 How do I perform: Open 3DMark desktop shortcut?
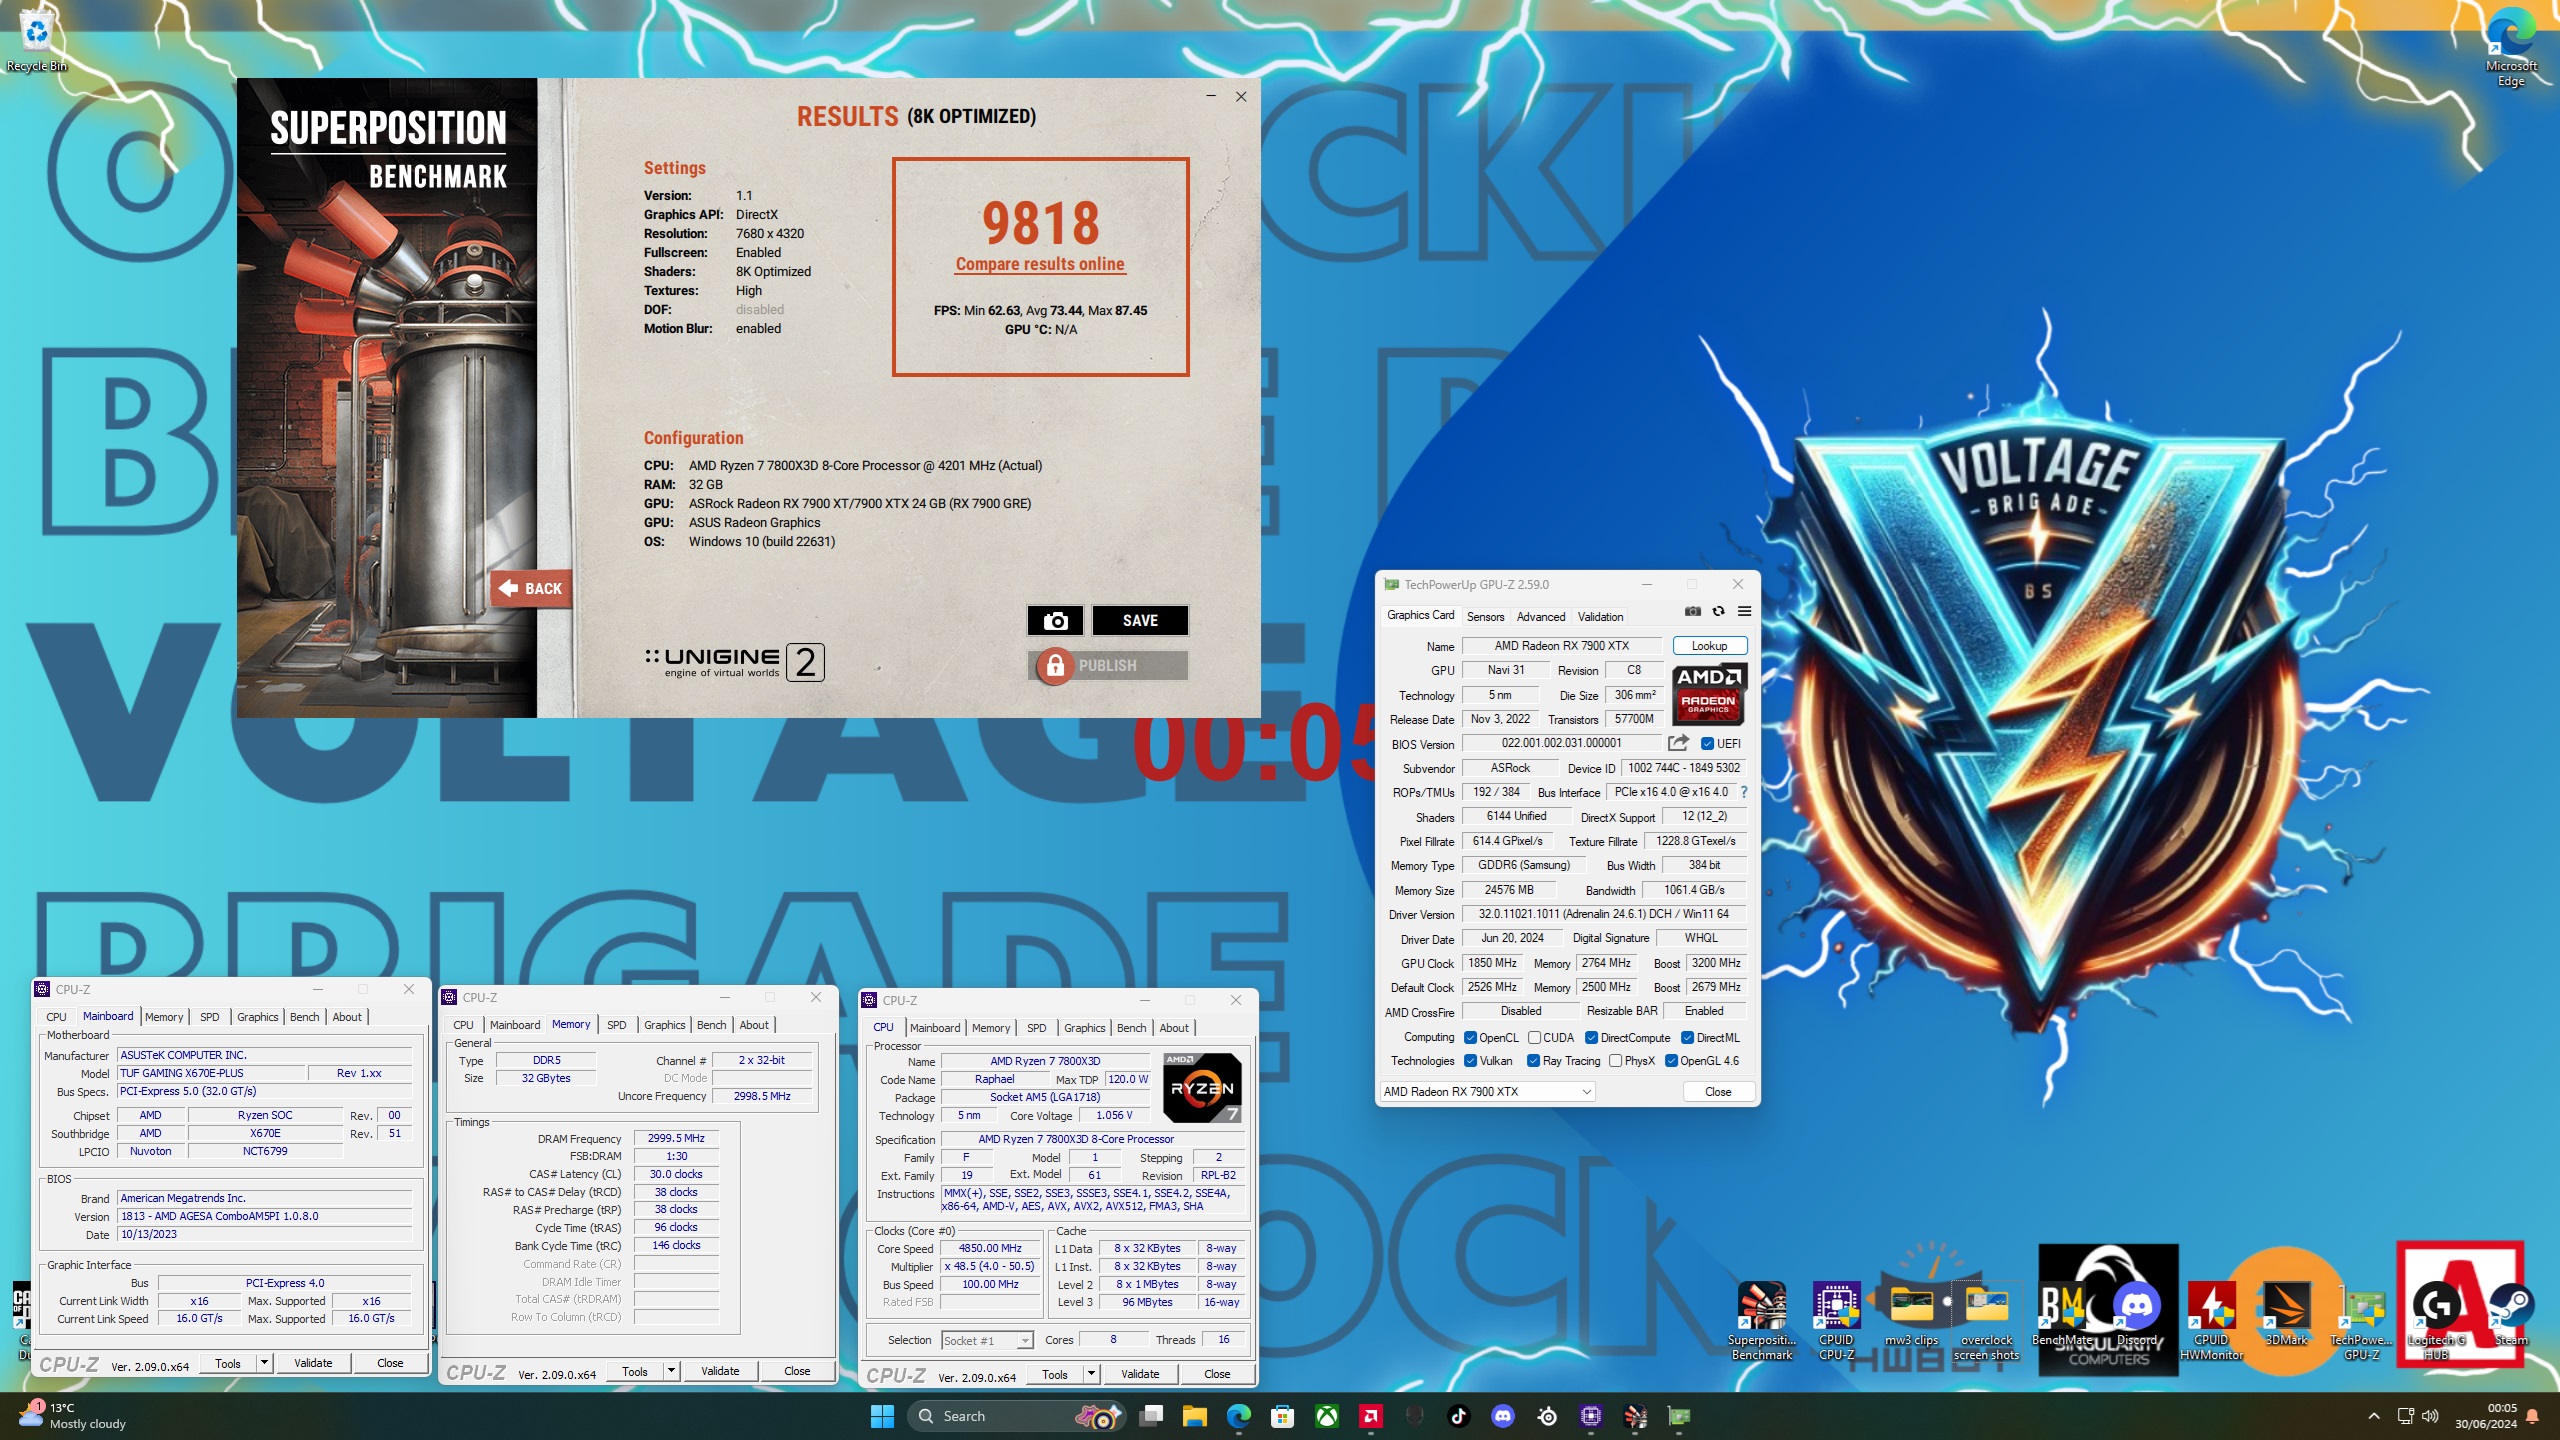(x=2286, y=1315)
